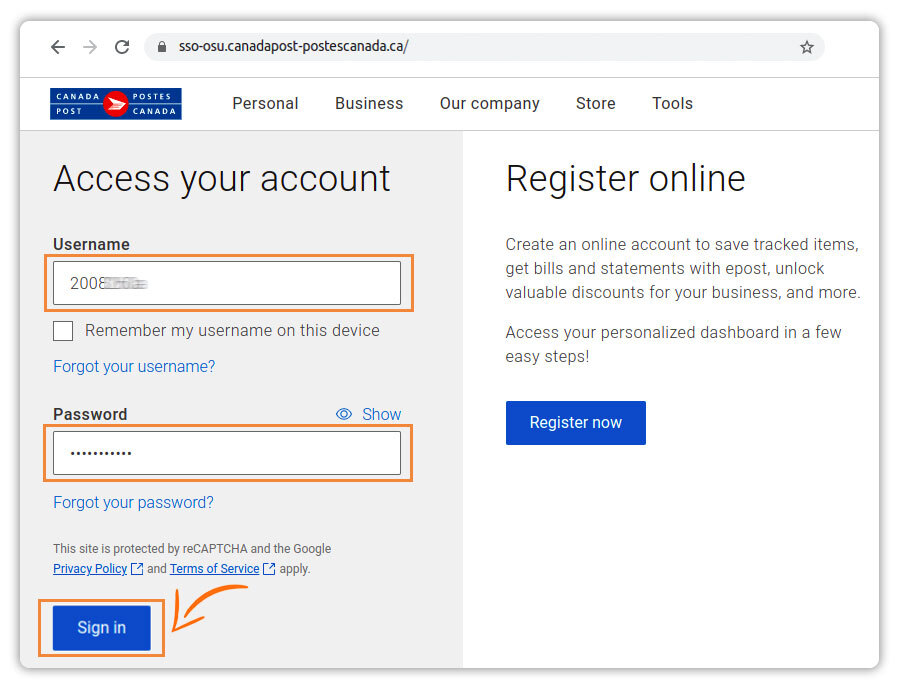Open the Business menu
This screenshot has height=688, width=900.
click(x=369, y=103)
